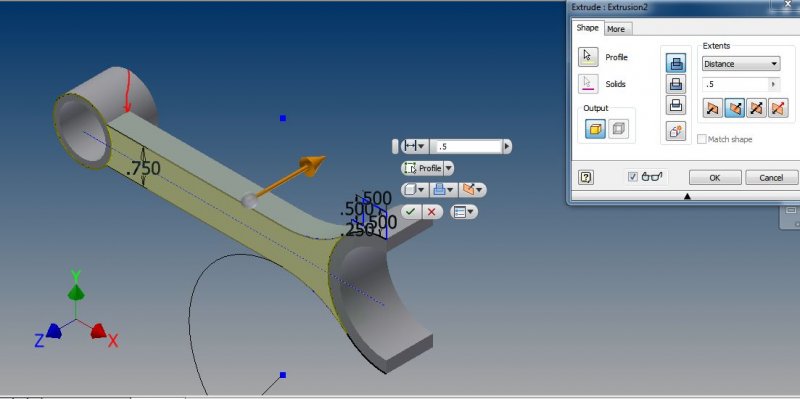Toggle the preview eyeglasses checkbox
Viewport: 800px width, 399px height.
[x=633, y=177]
